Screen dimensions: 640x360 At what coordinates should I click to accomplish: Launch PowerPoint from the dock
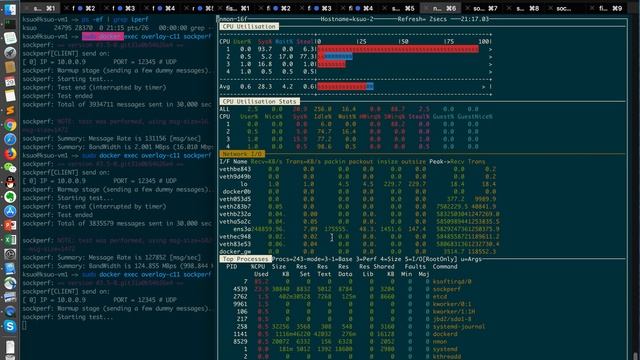tap(10, 225)
